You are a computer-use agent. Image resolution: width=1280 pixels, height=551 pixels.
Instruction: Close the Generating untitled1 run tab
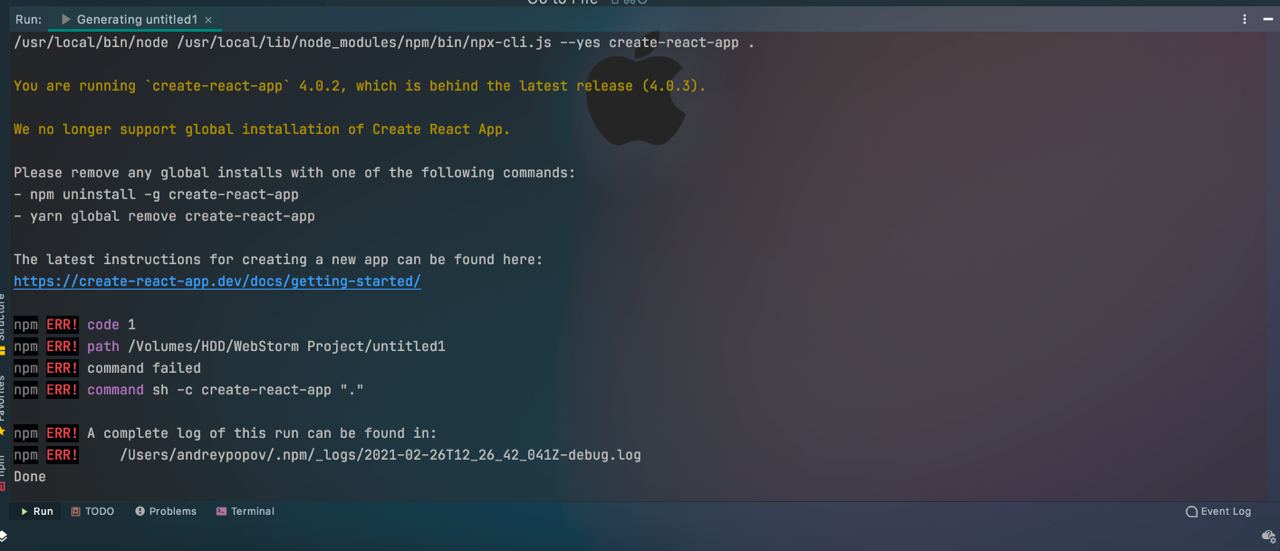208,20
